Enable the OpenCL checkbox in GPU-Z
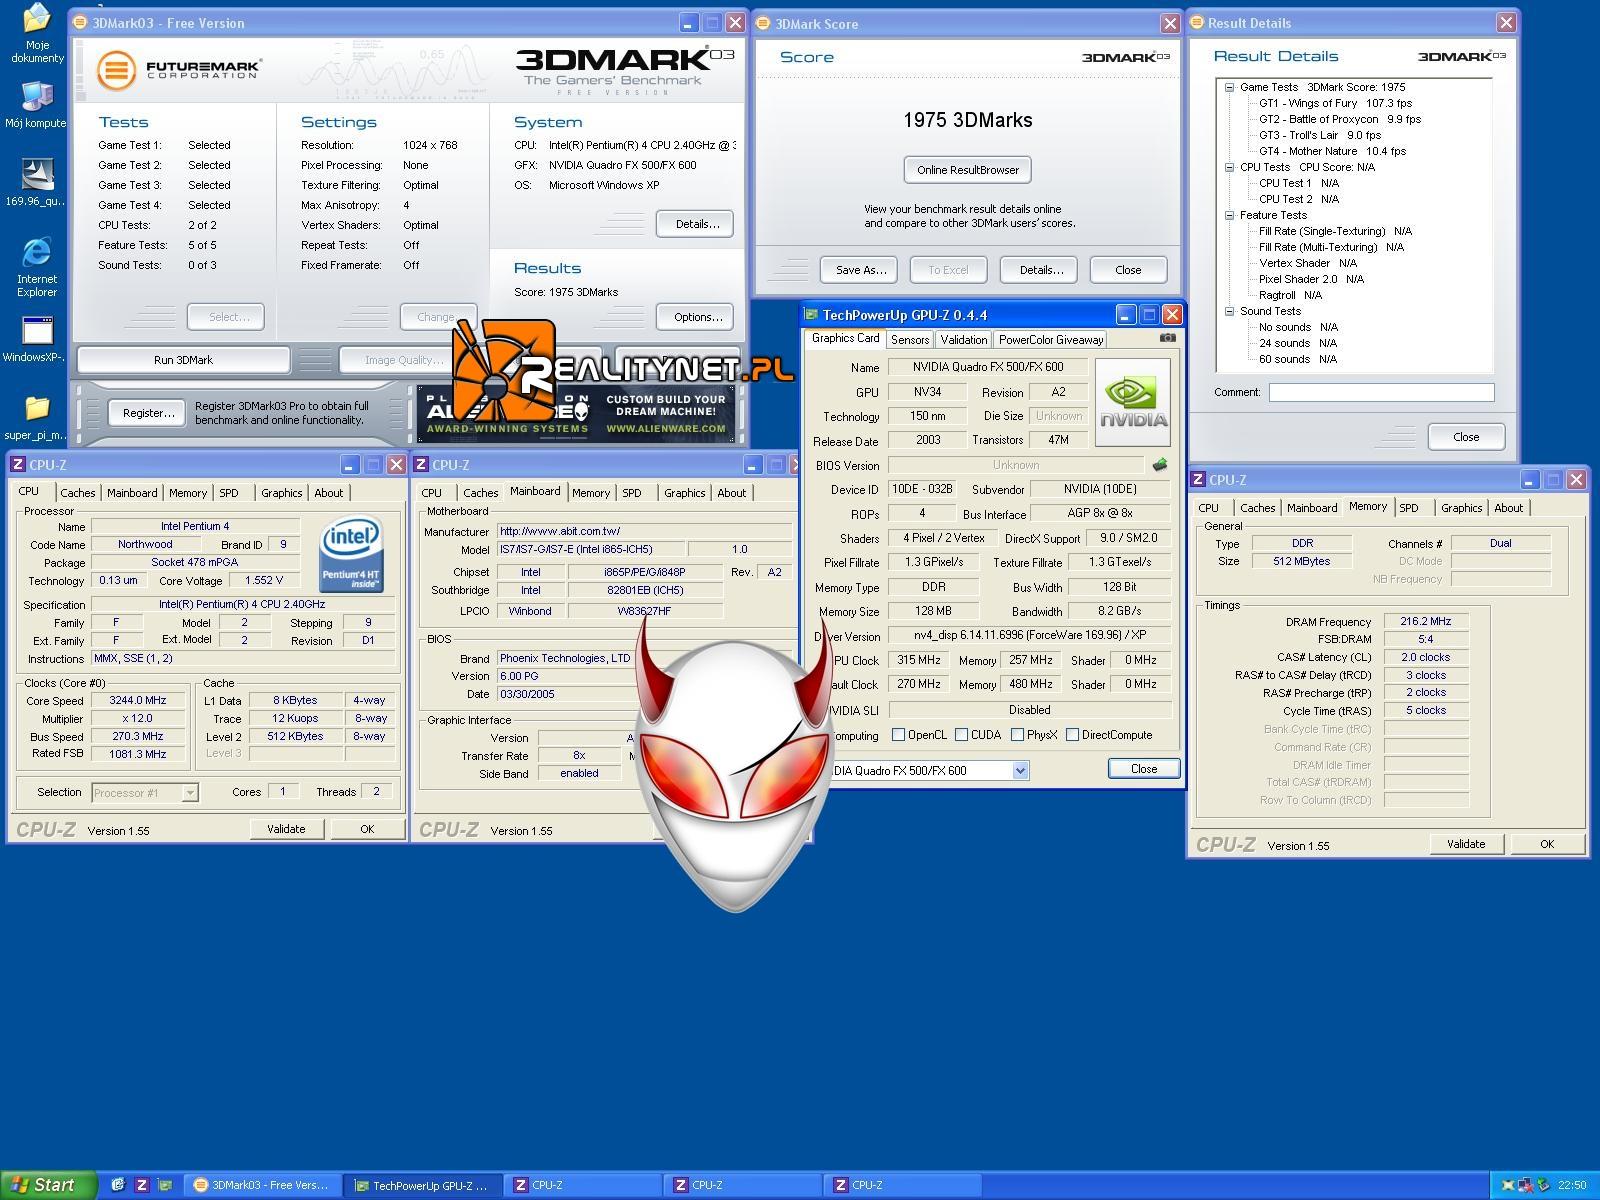 pyautogui.click(x=898, y=735)
